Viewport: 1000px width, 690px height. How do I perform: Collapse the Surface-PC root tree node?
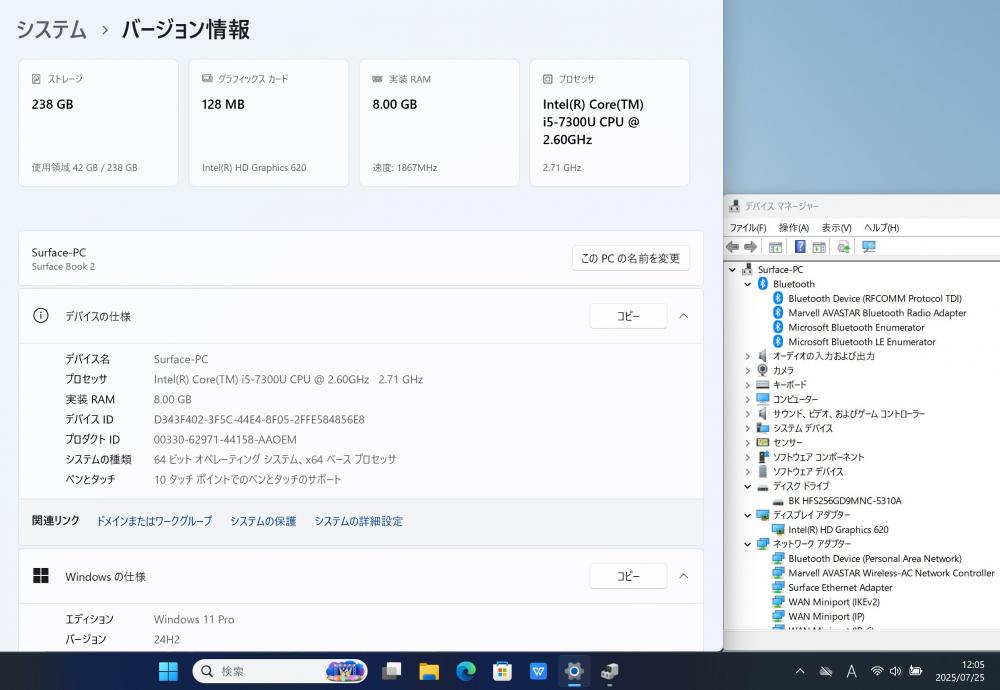coord(732,270)
